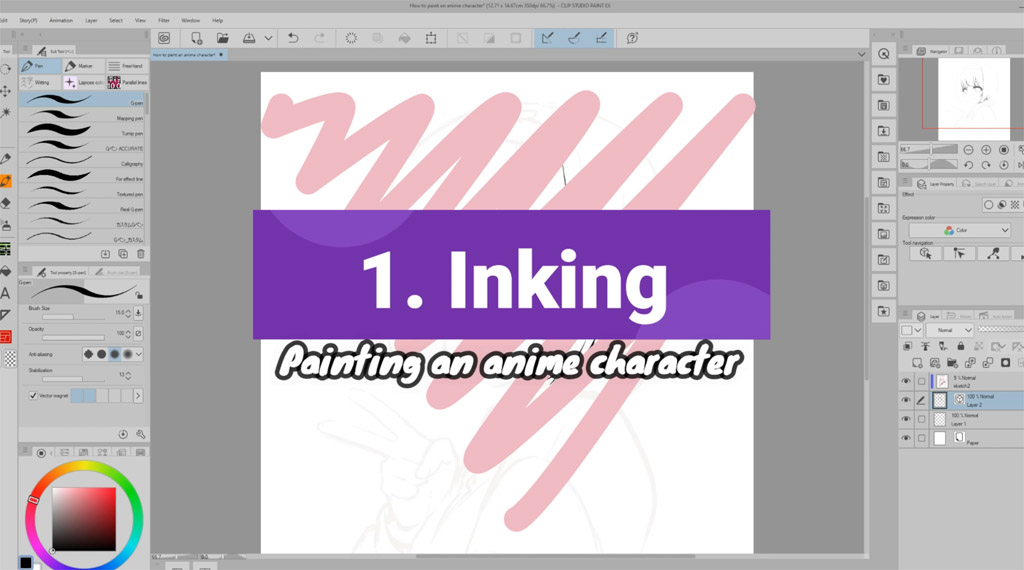Screen dimensions: 1024x570
Task: Open file using the folder icon
Action: (223, 38)
